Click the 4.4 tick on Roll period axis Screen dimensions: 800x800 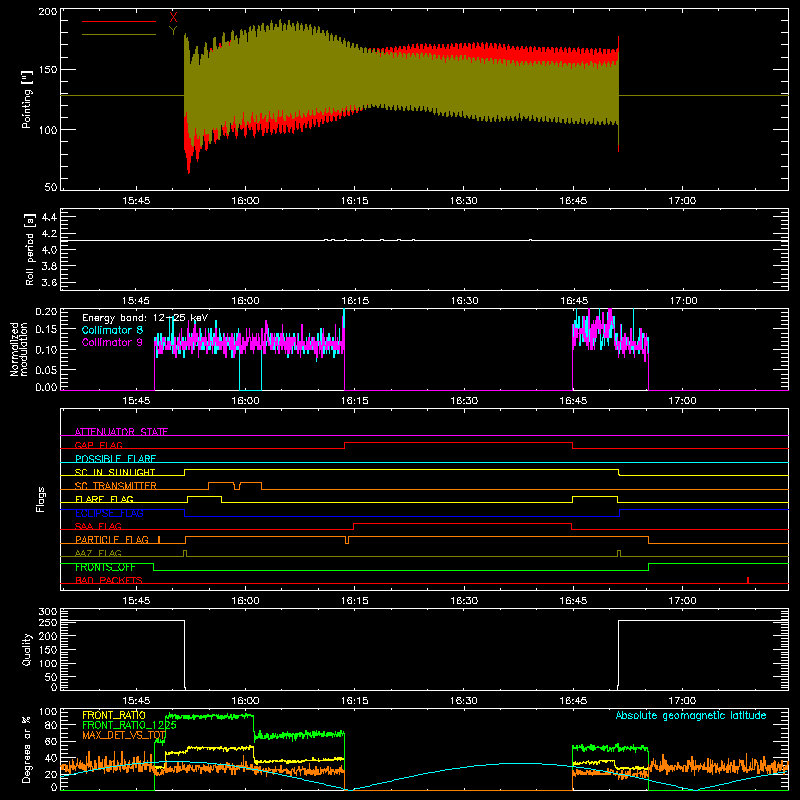pos(49,217)
